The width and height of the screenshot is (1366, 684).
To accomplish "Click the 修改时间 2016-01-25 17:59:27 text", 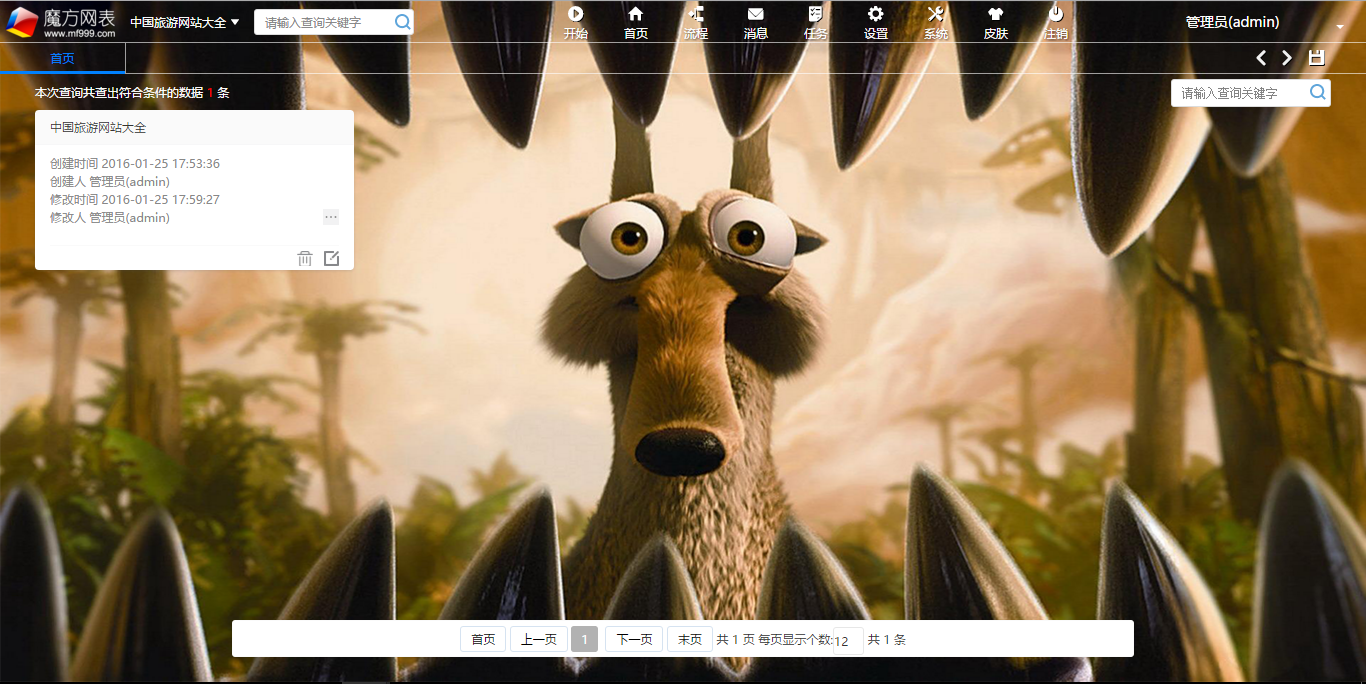I will (x=135, y=200).
